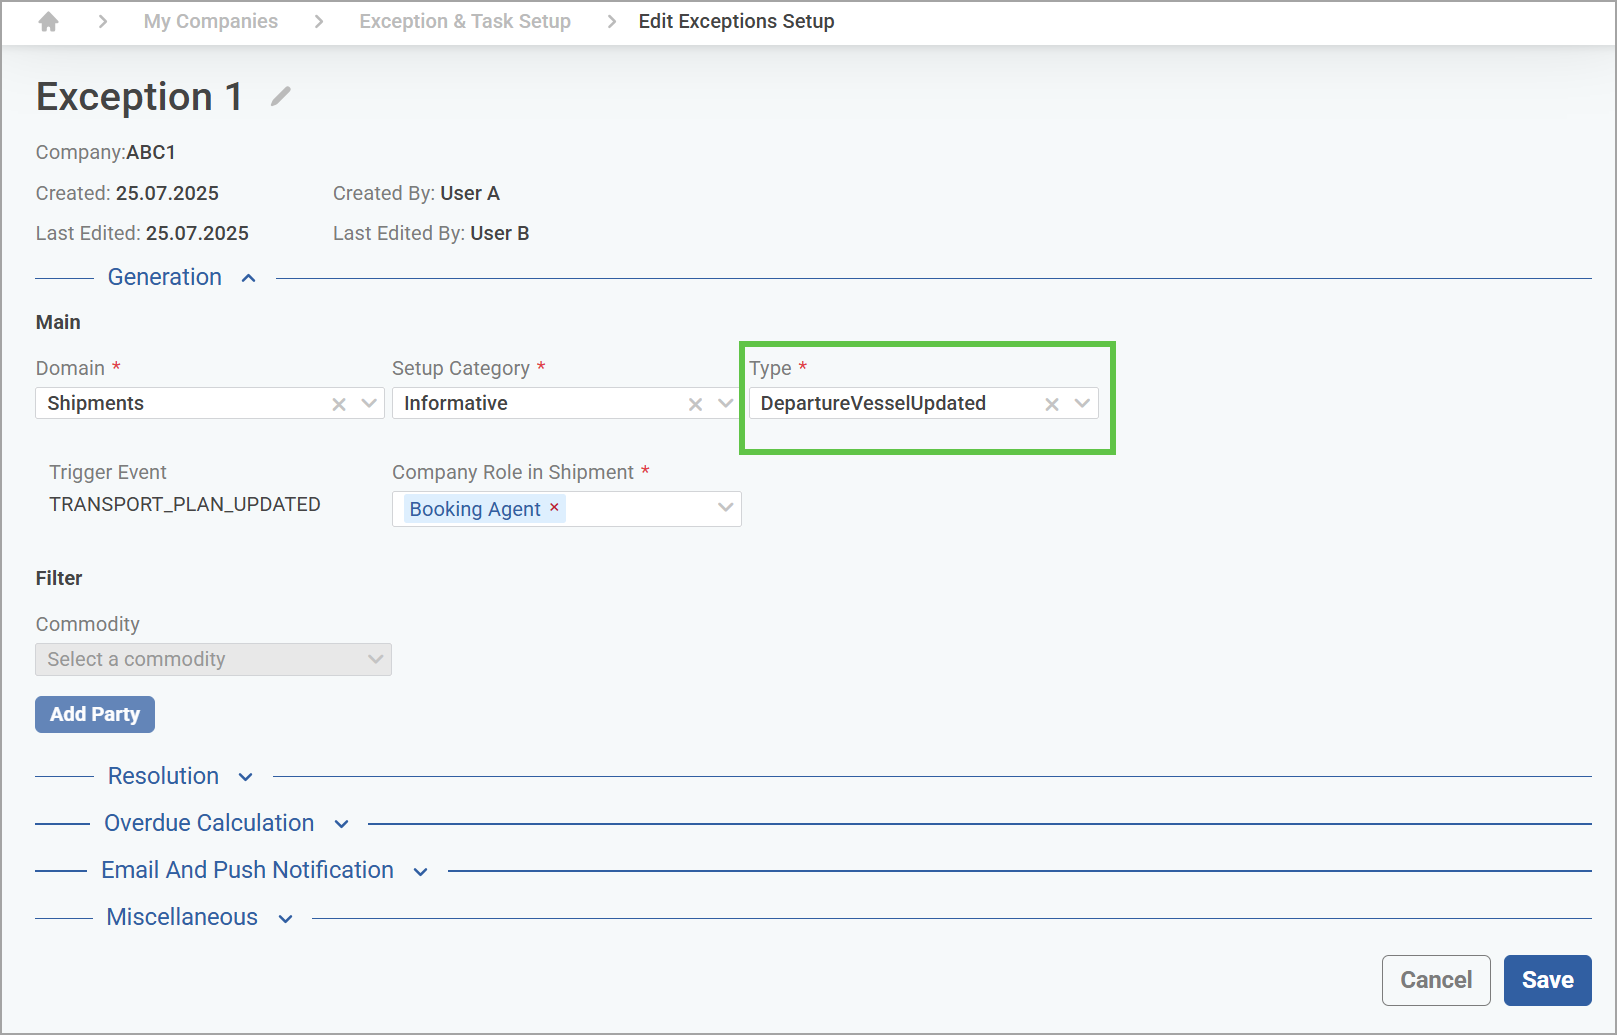This screenshot has height=1035, width=1617.
Task: Click the Add Party button
Action: point(95,714)
